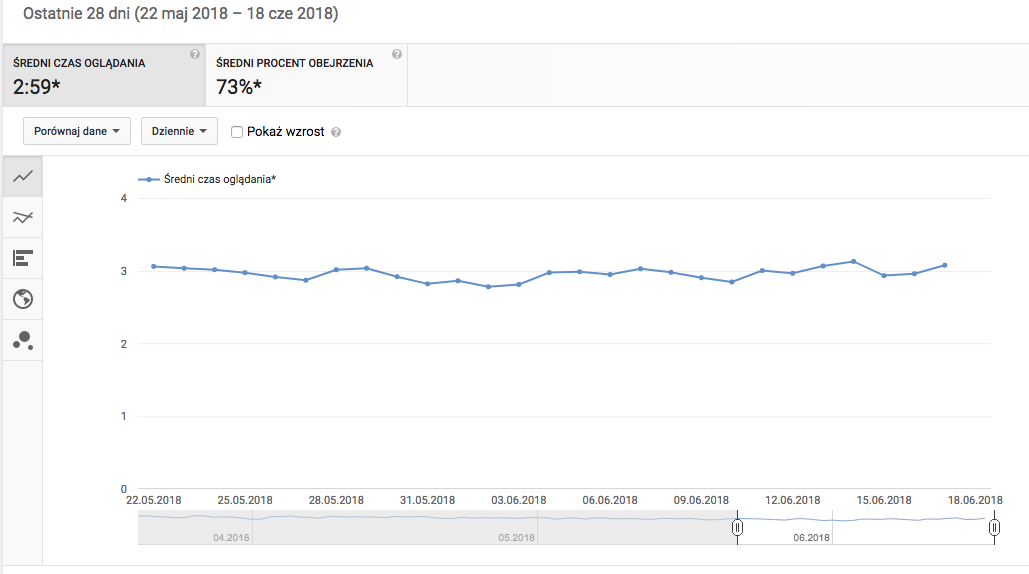Switch to the multi-line chart icon

click(23, 217)
